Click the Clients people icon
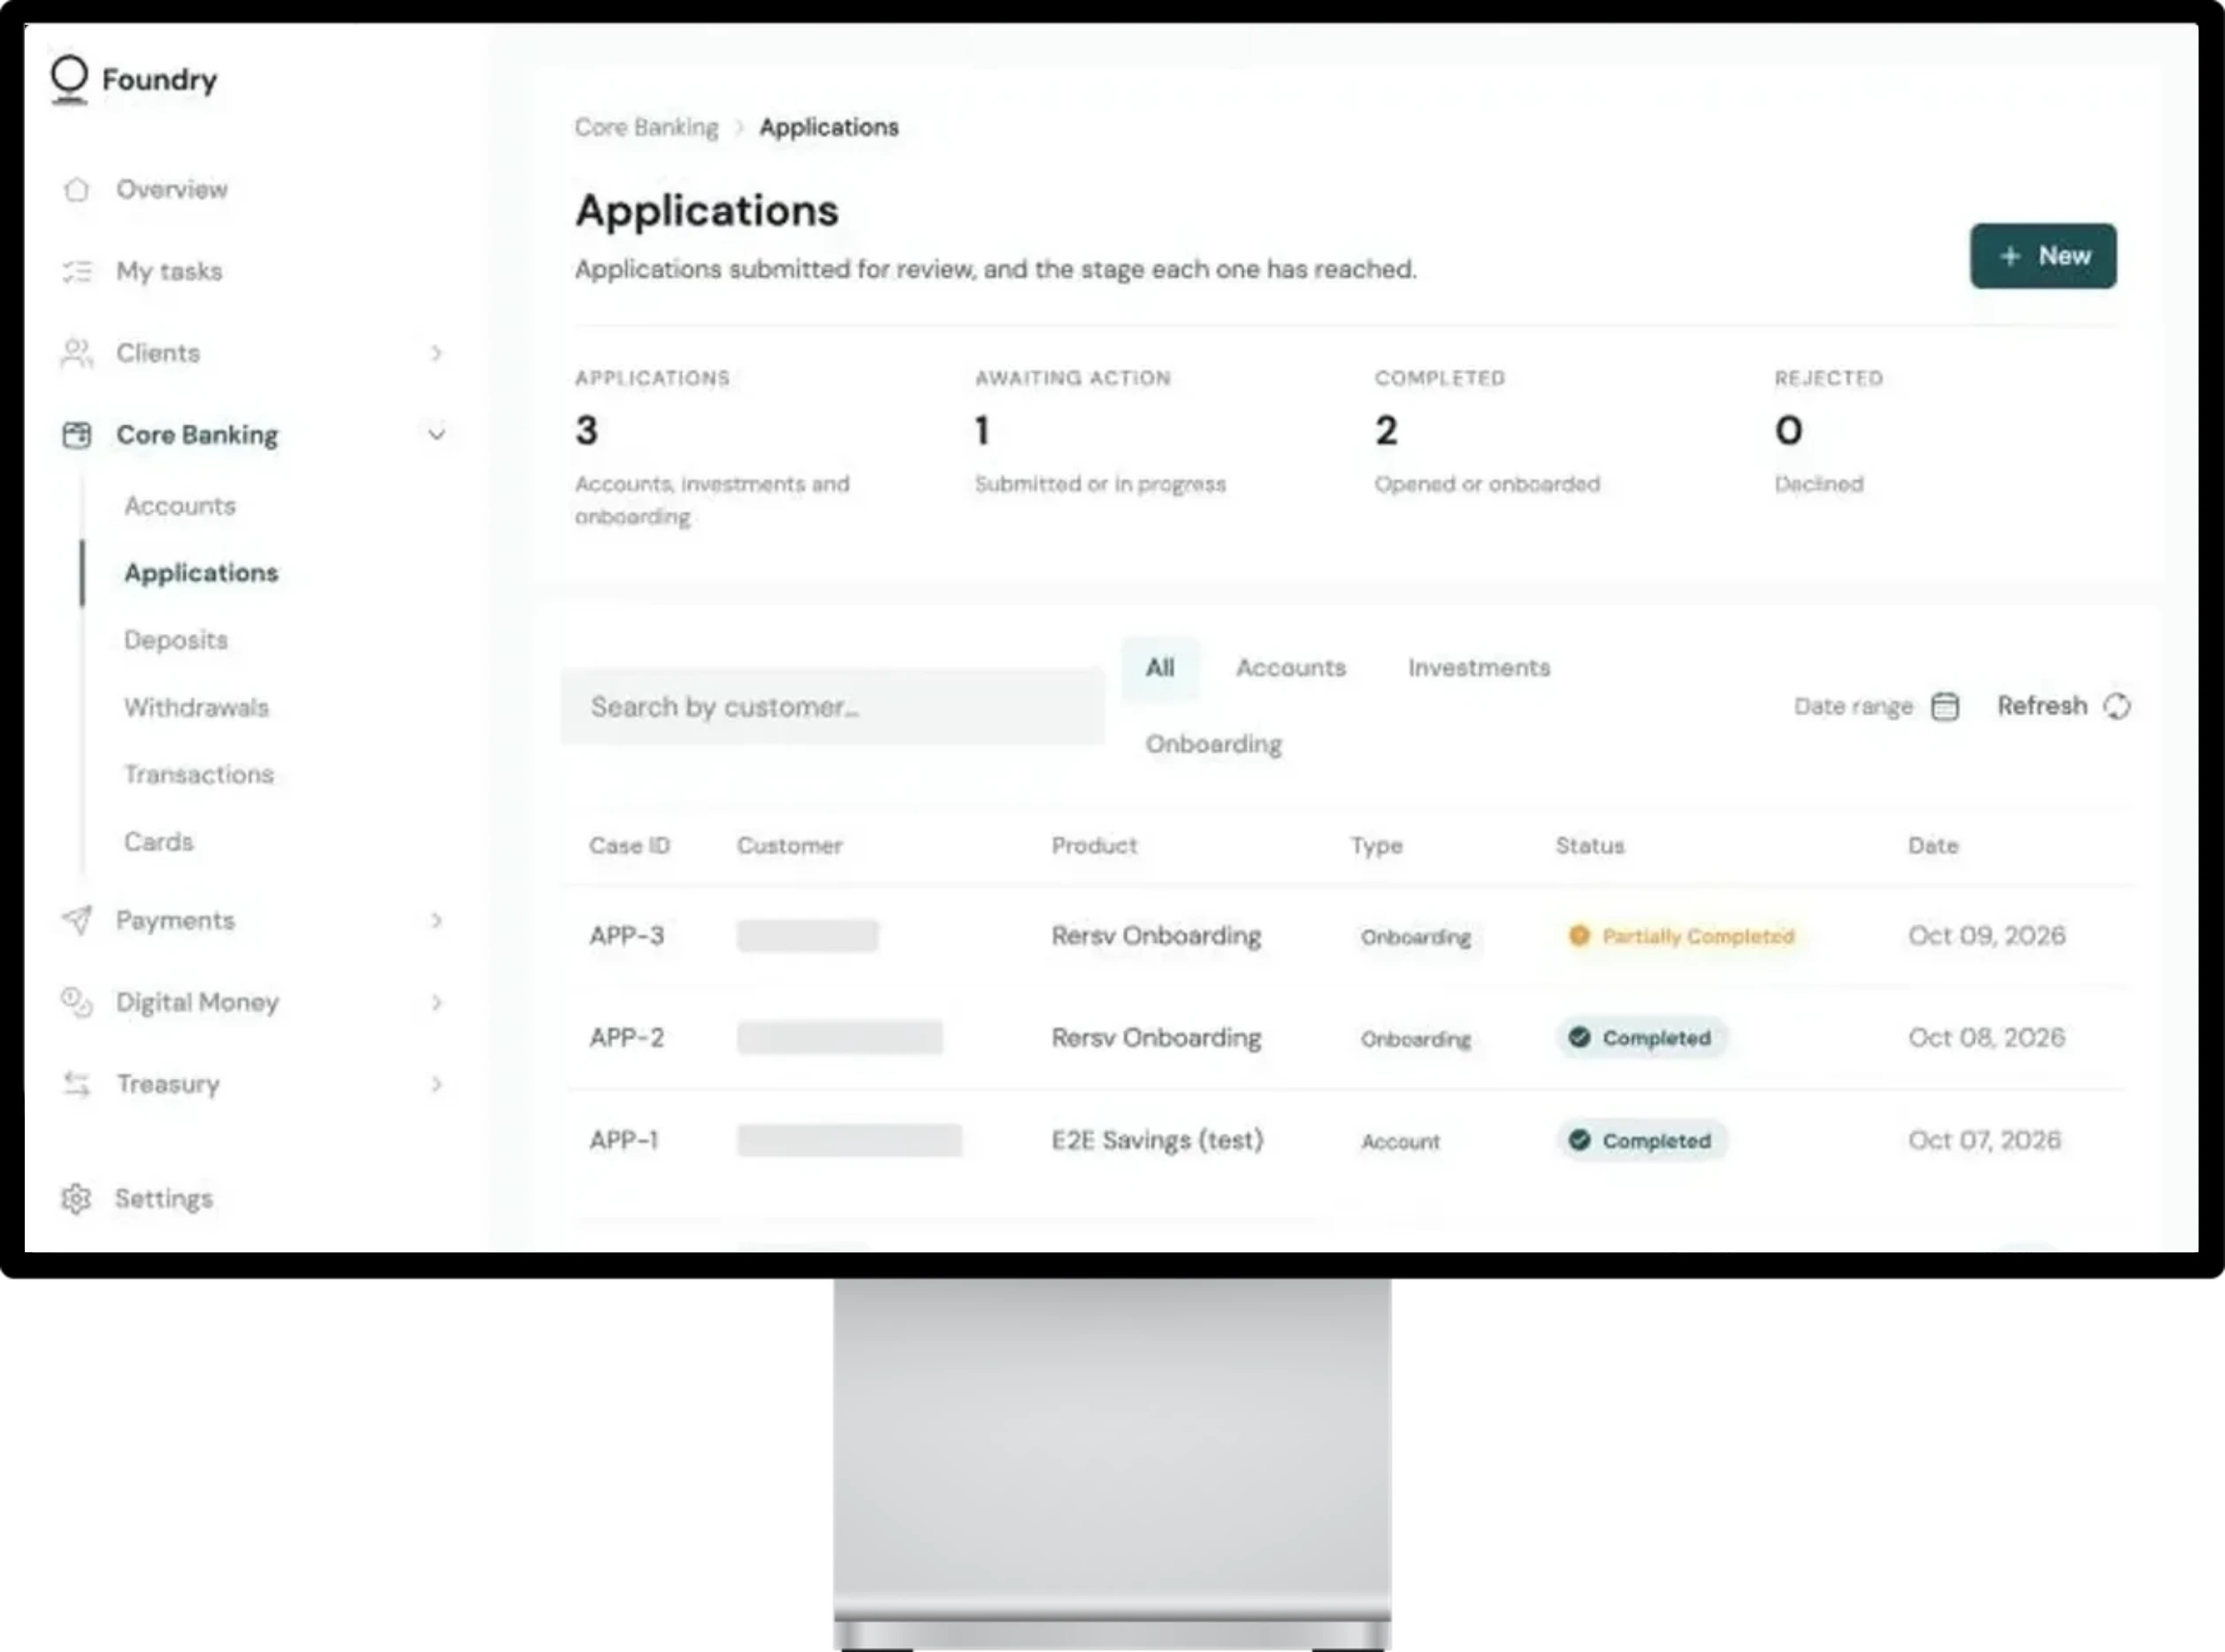This screenshot has width=2225, height=1652. coord(76,353)
